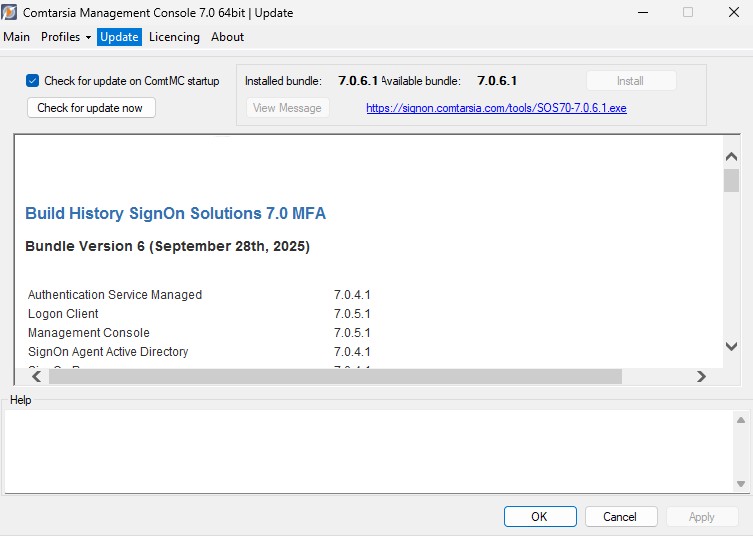Open the Main menu

point(16,37)
